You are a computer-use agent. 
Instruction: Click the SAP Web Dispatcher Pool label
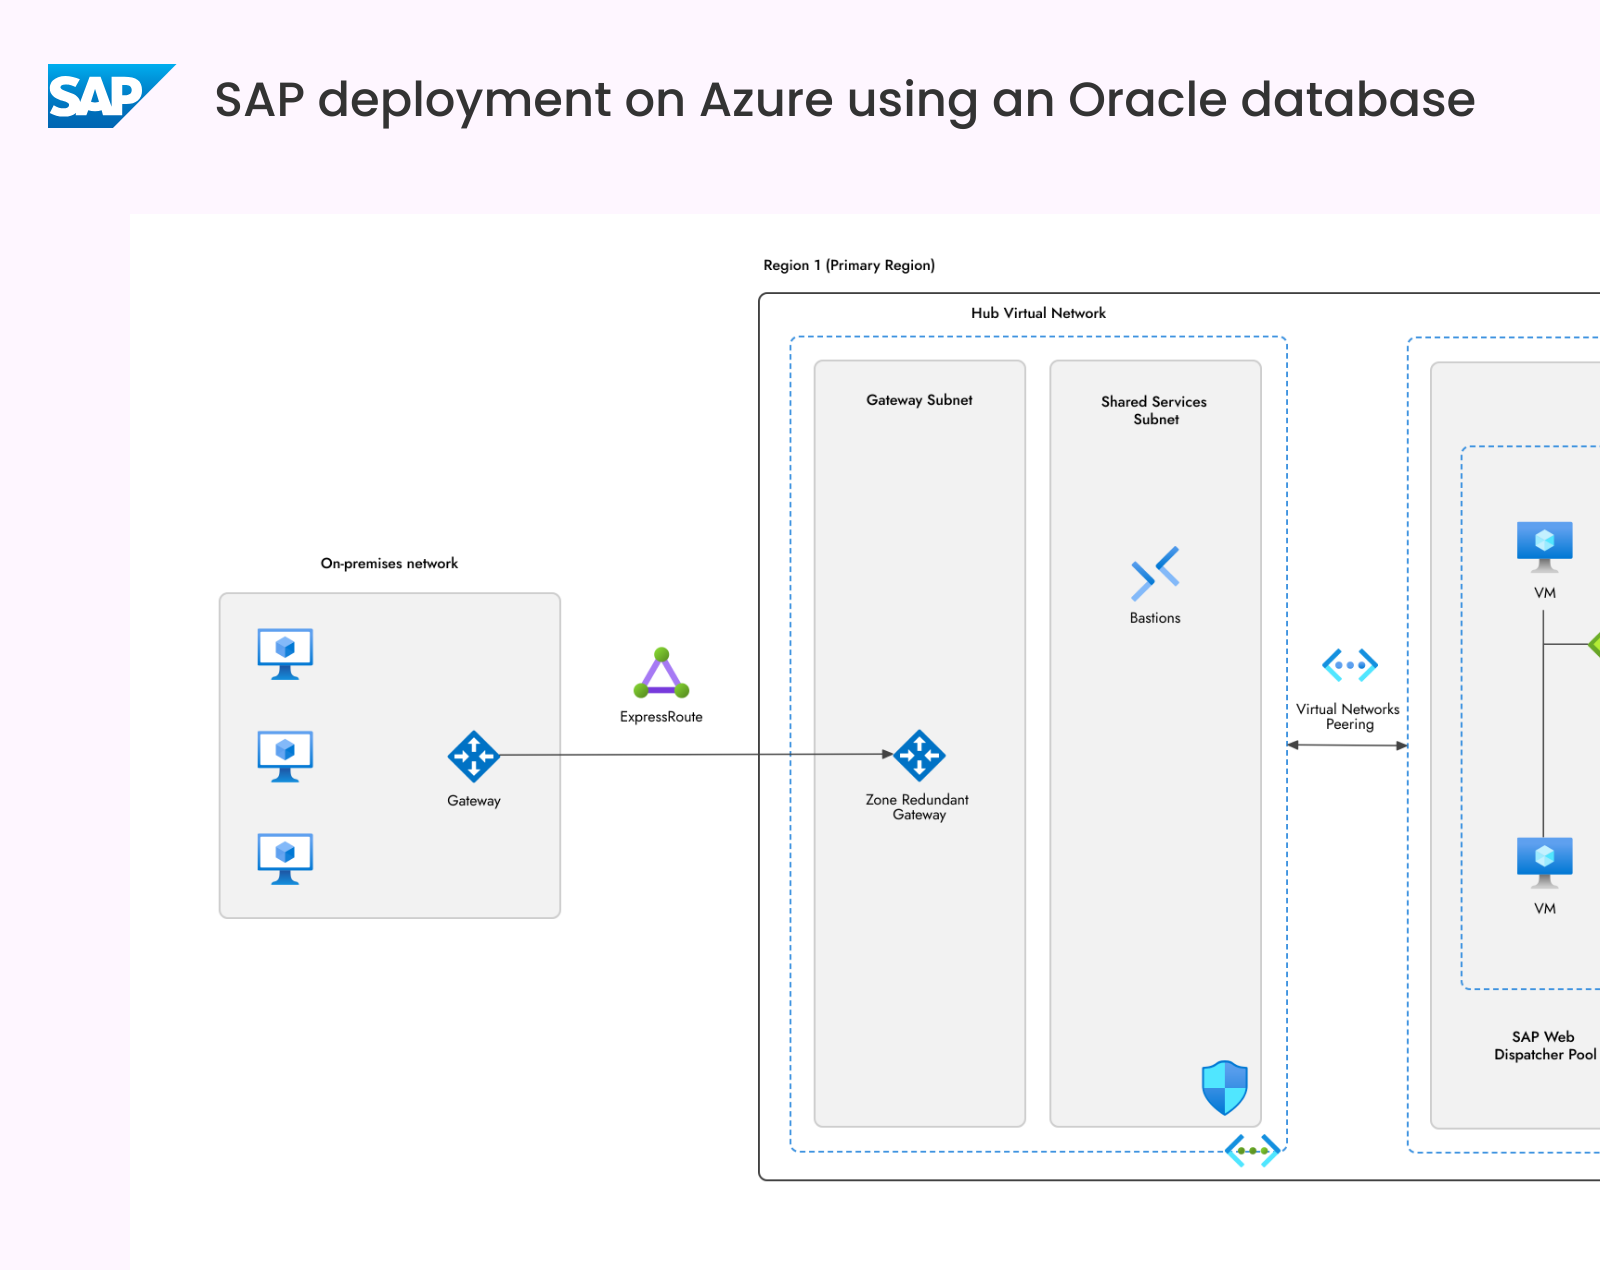click(1545, 1045)
